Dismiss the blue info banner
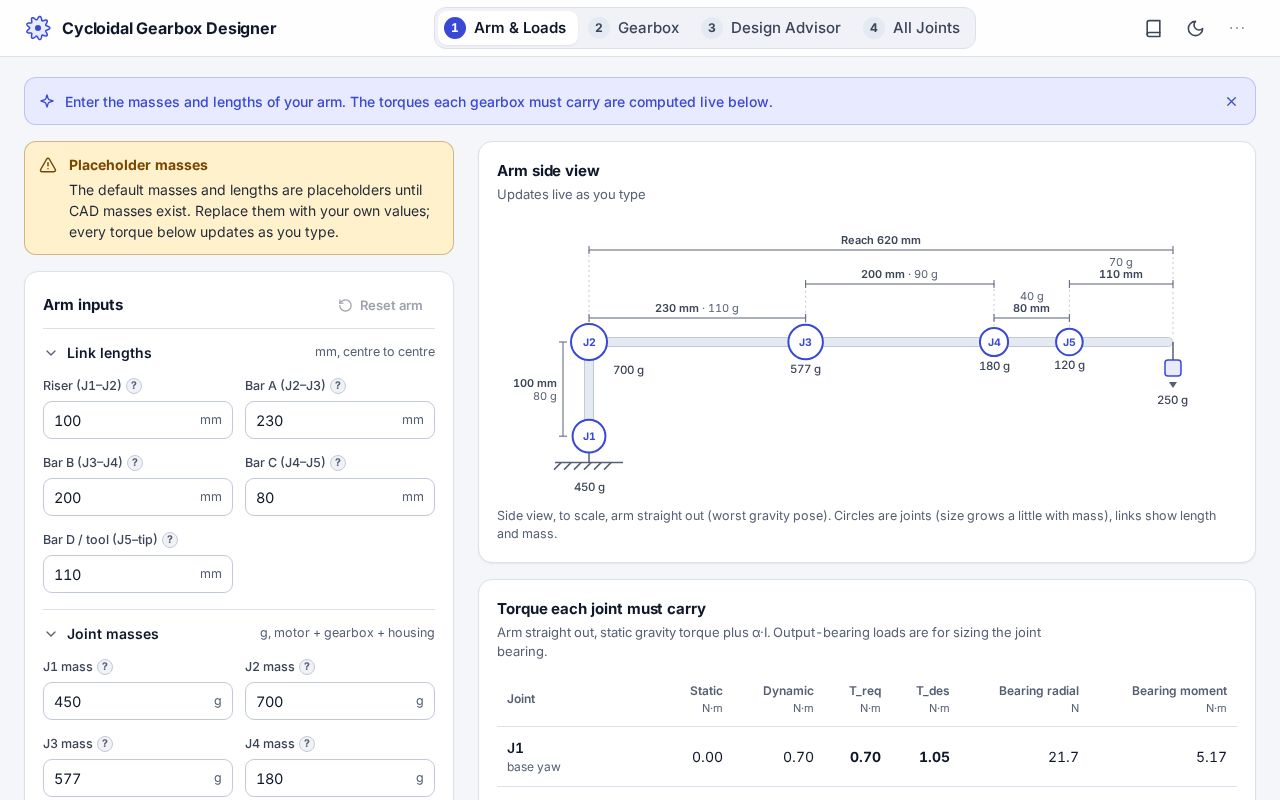This screenshot has width=1280, height=800. 1231,102
